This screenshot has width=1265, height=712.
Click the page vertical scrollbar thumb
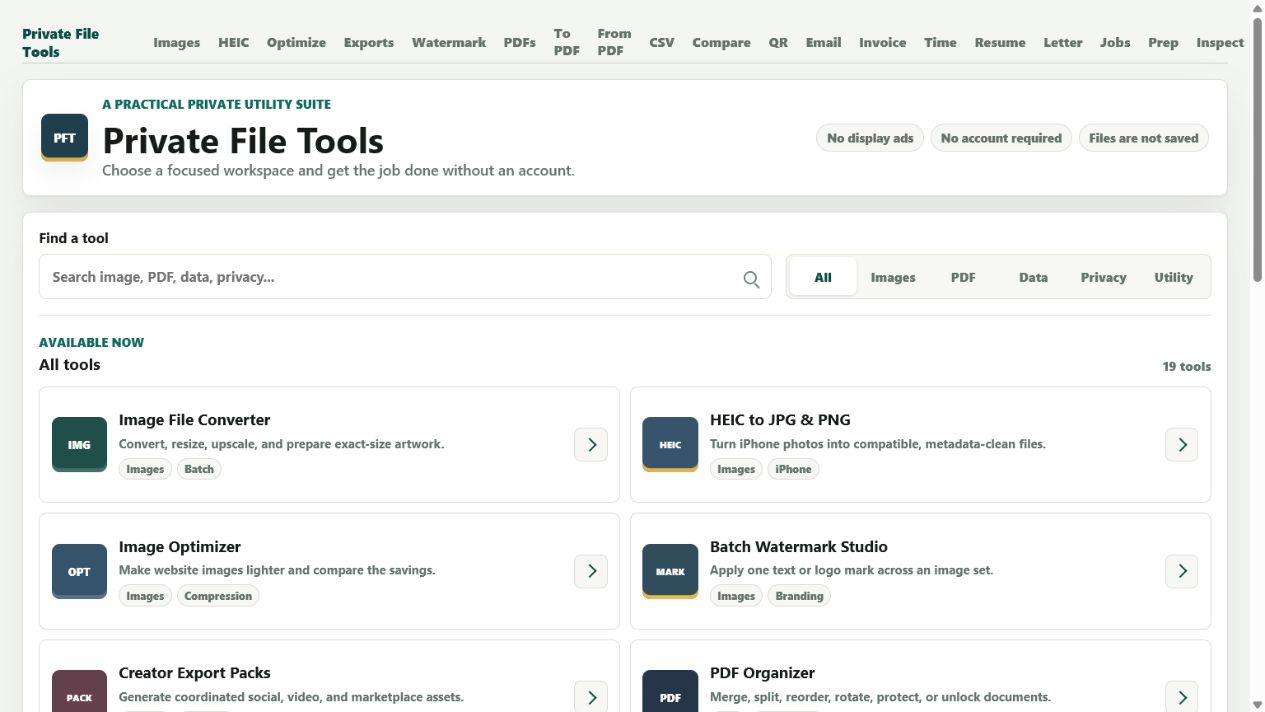pos(1257,149)
